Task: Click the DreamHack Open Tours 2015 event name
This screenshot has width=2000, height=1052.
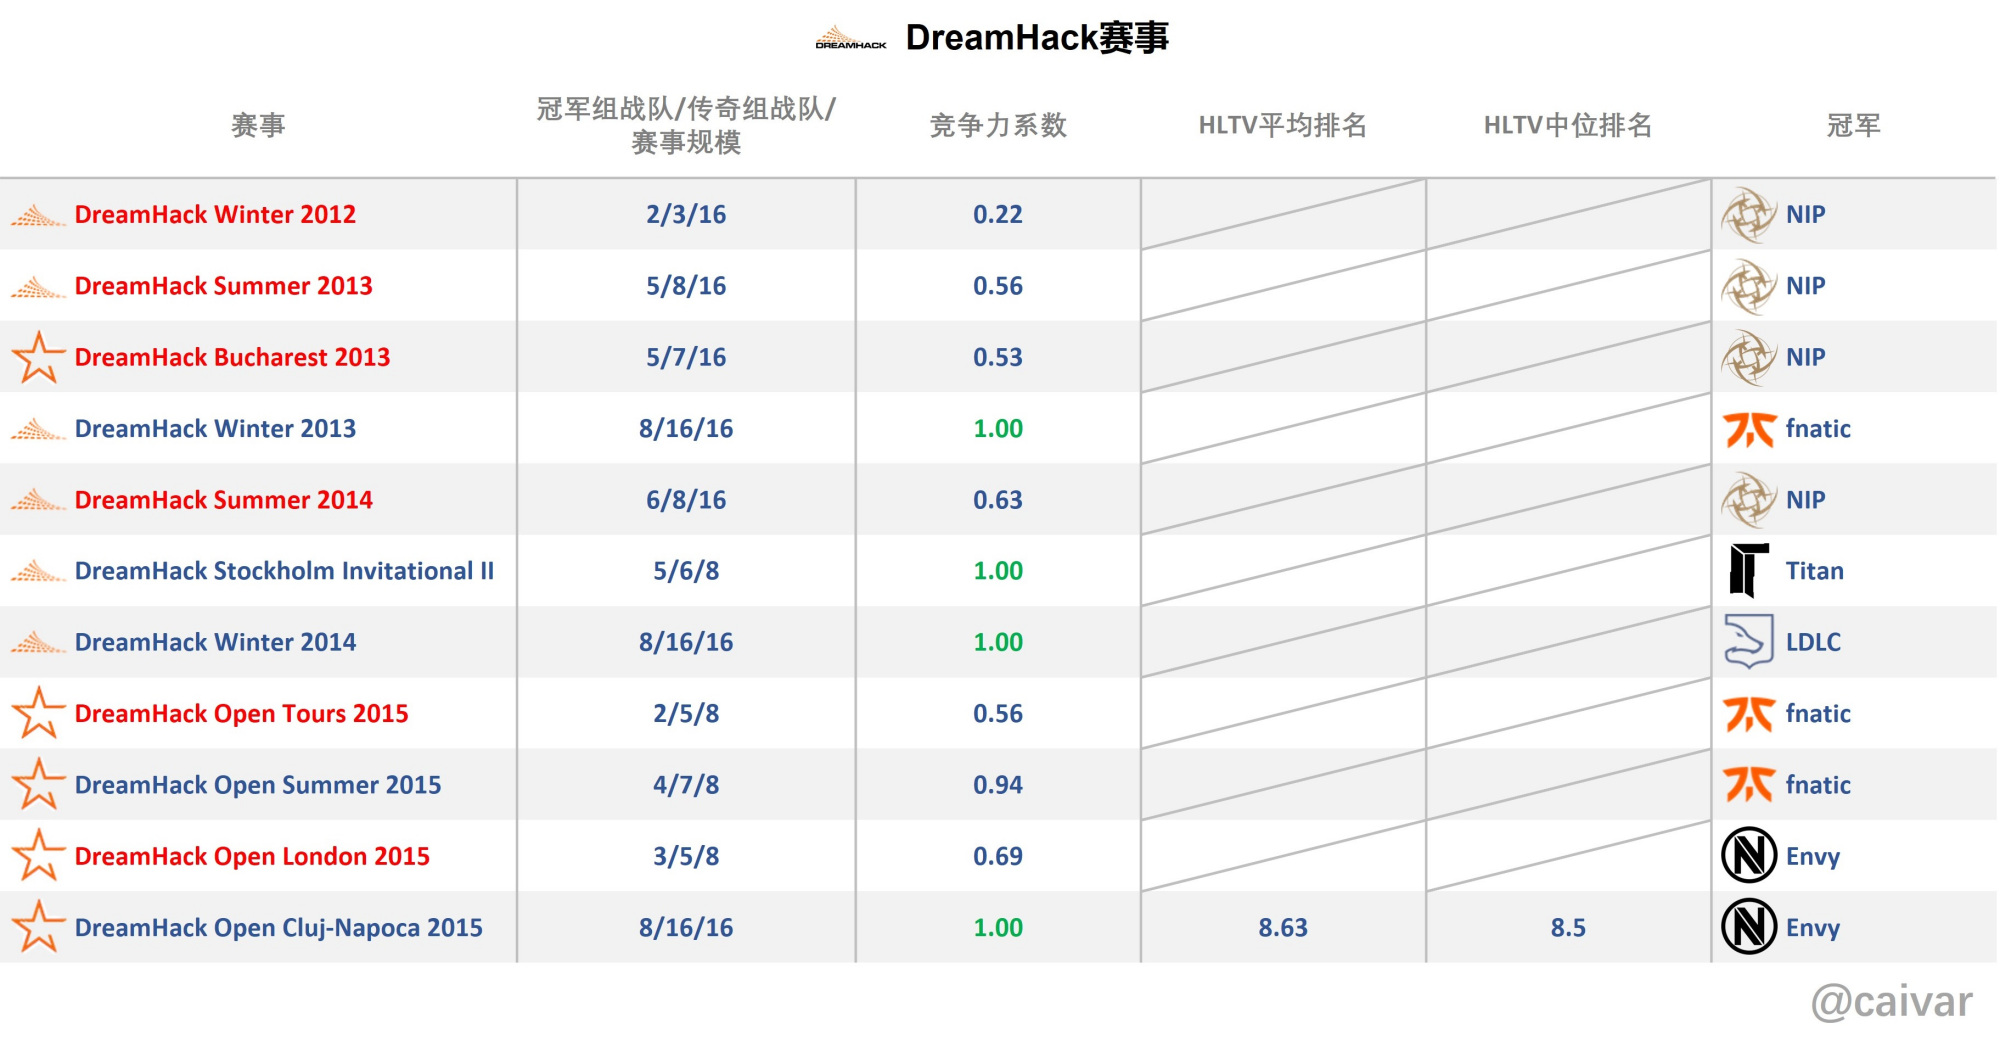Action: click(241, 714)
